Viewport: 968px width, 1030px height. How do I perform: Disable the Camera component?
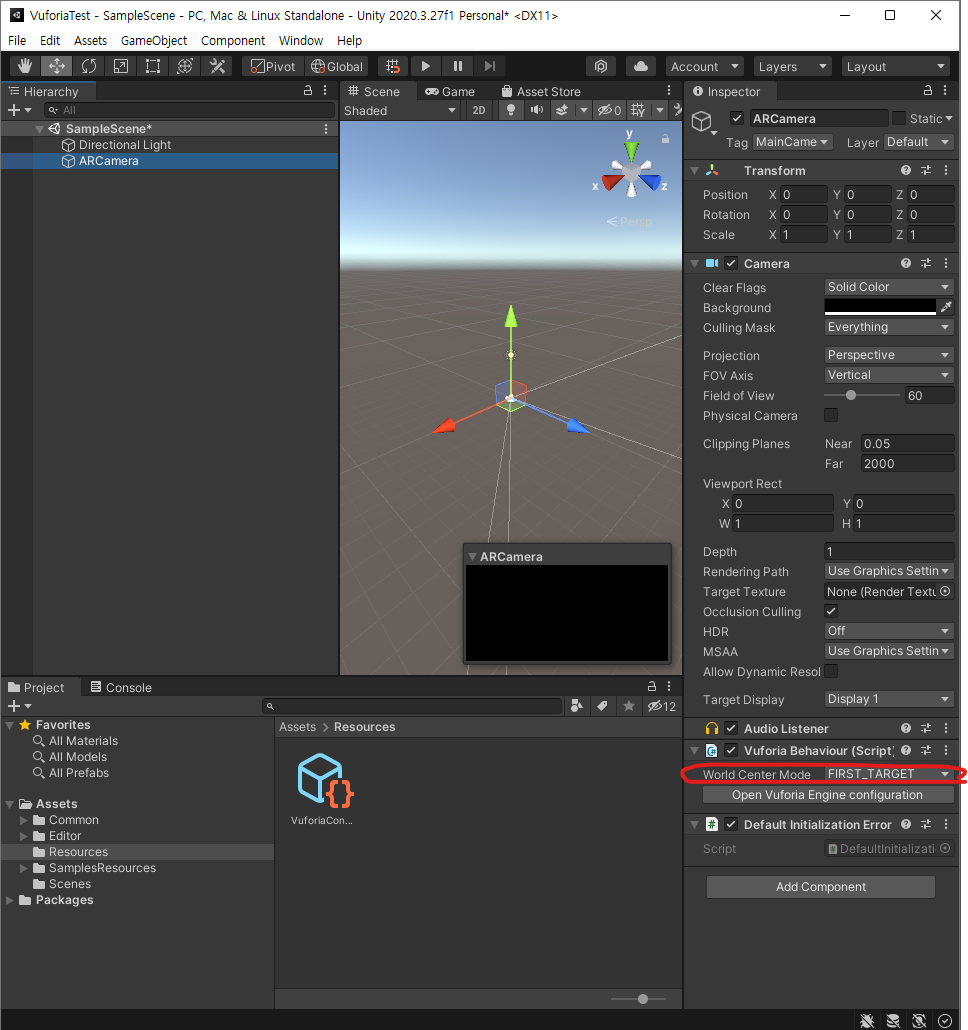click(731, 263)
